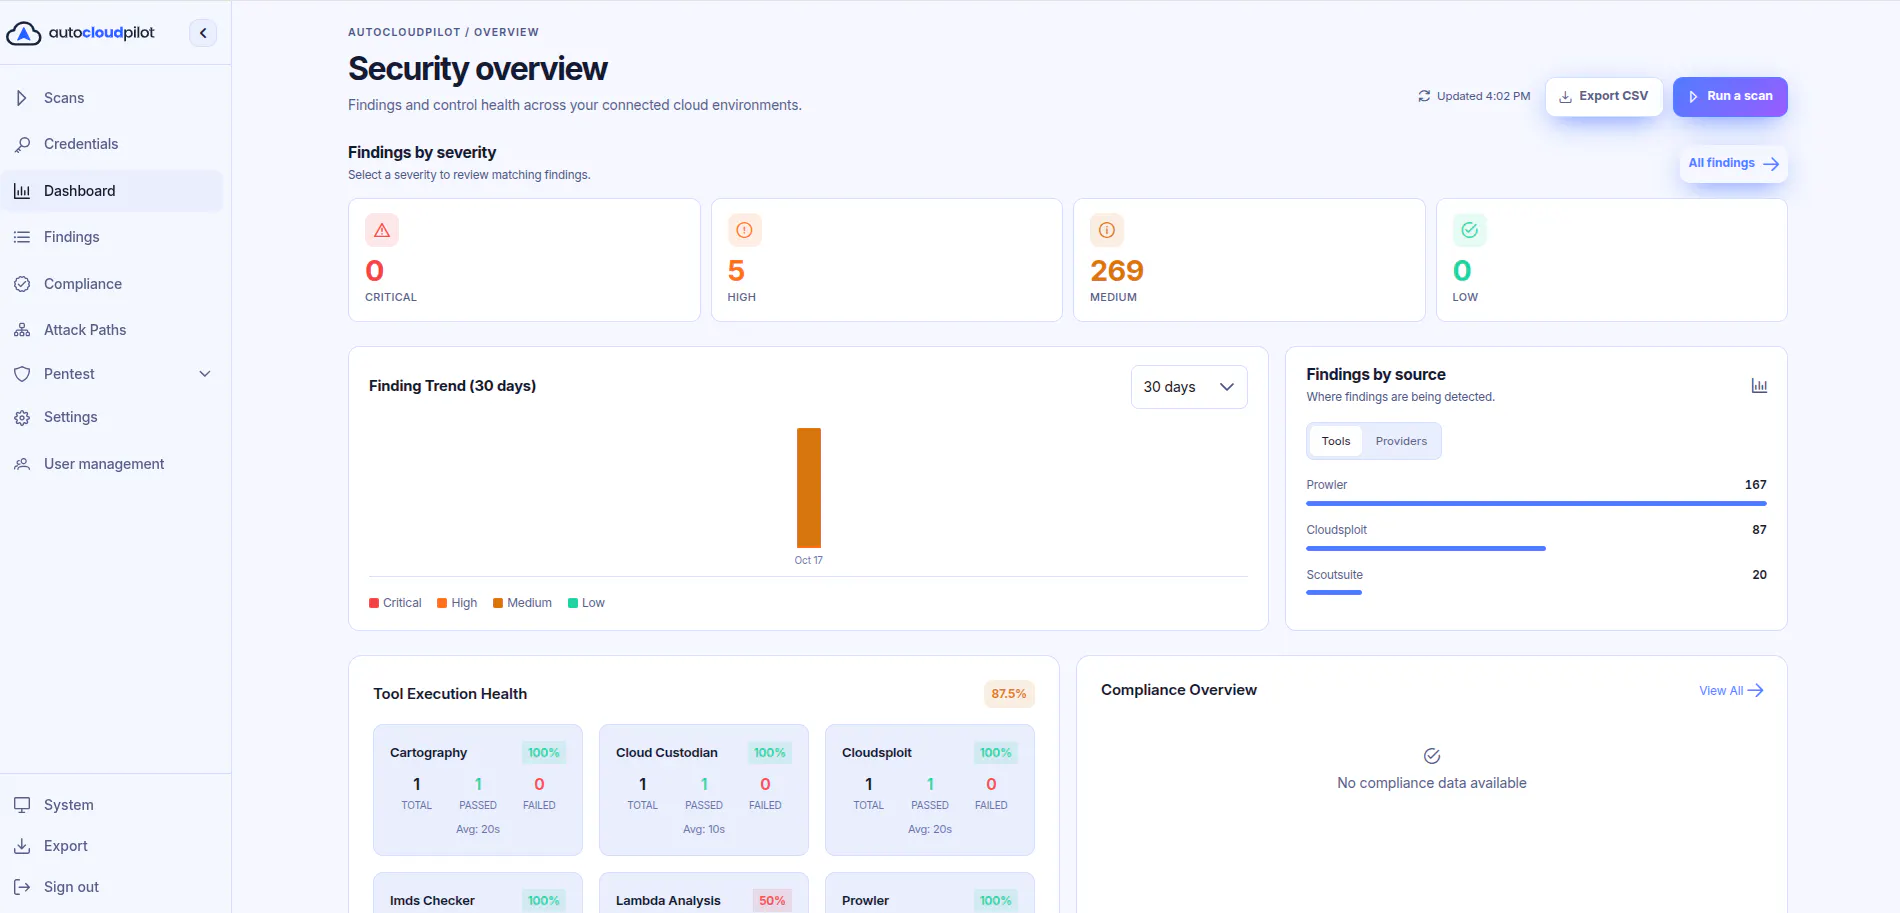The width and height of the screenshot is (1900, 913).
Task: Click the System monitor icon
Action: (22, 805)
